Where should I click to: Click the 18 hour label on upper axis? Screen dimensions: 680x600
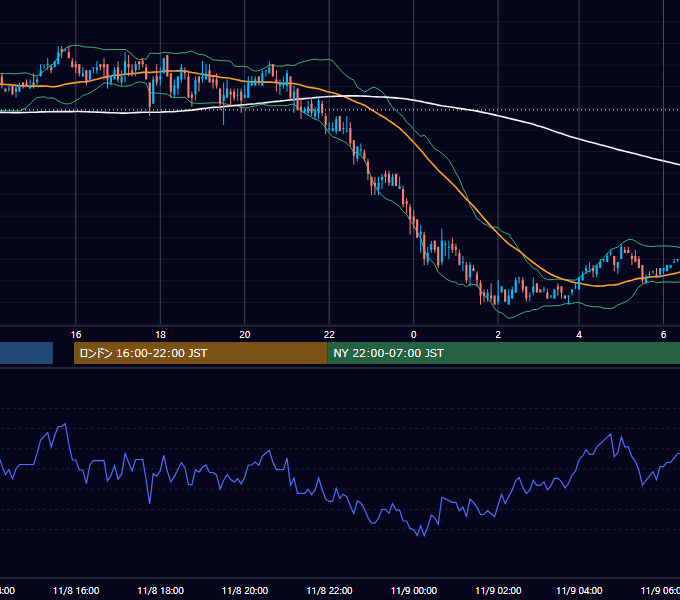pos(160,334)
